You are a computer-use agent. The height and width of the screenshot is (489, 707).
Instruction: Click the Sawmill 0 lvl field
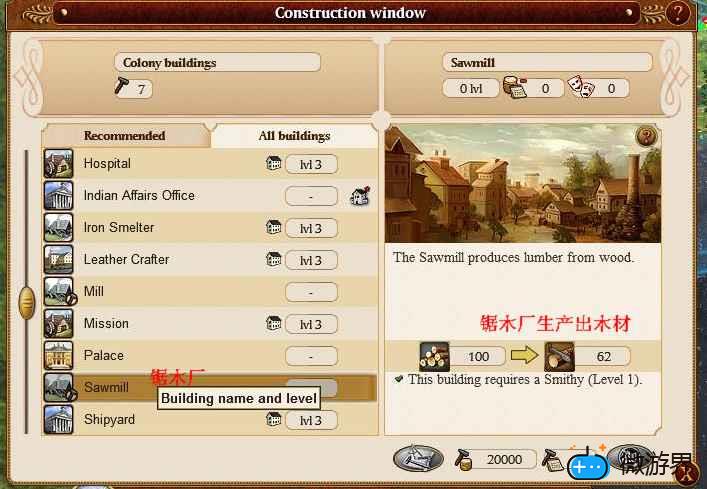click(471, 89)
